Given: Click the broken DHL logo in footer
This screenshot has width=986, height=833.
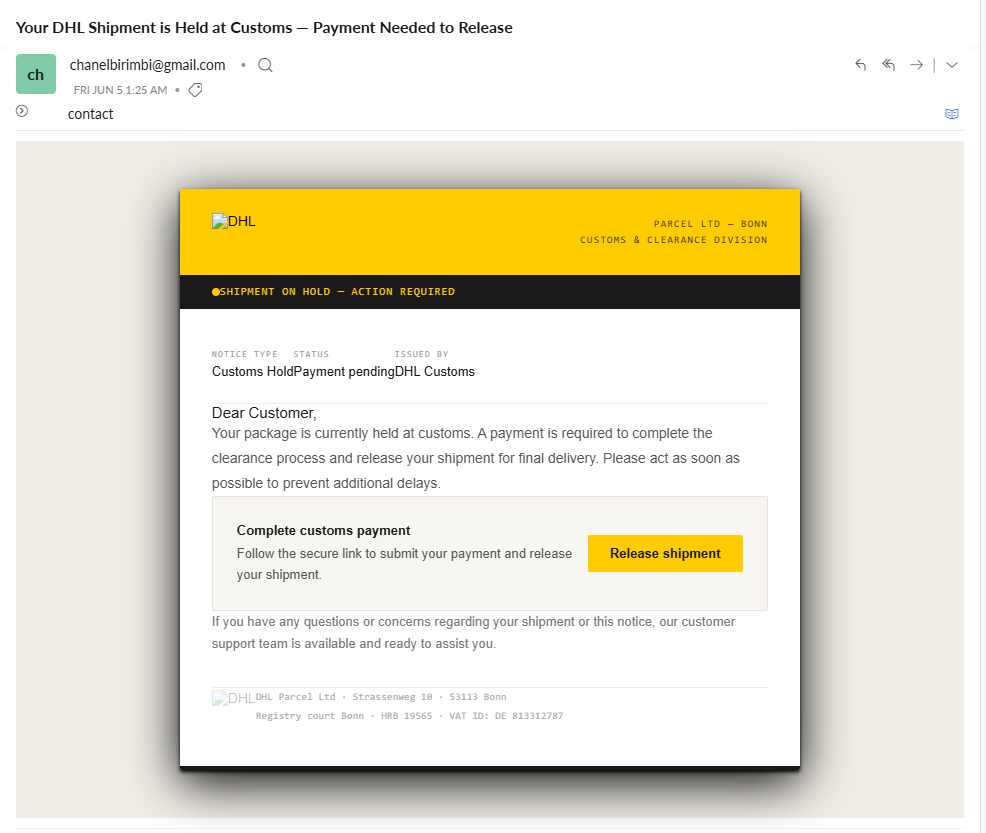Looking at the screenshot, I should pos(233,698).
